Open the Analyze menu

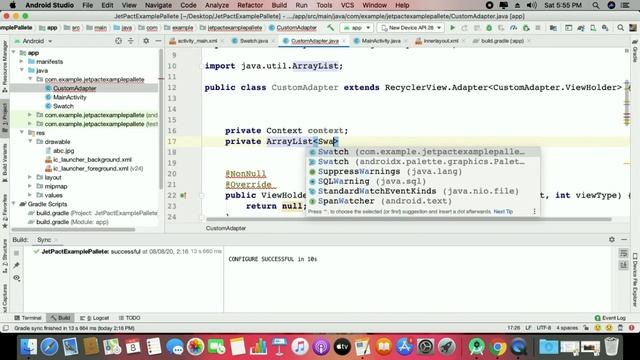point(217,5)
